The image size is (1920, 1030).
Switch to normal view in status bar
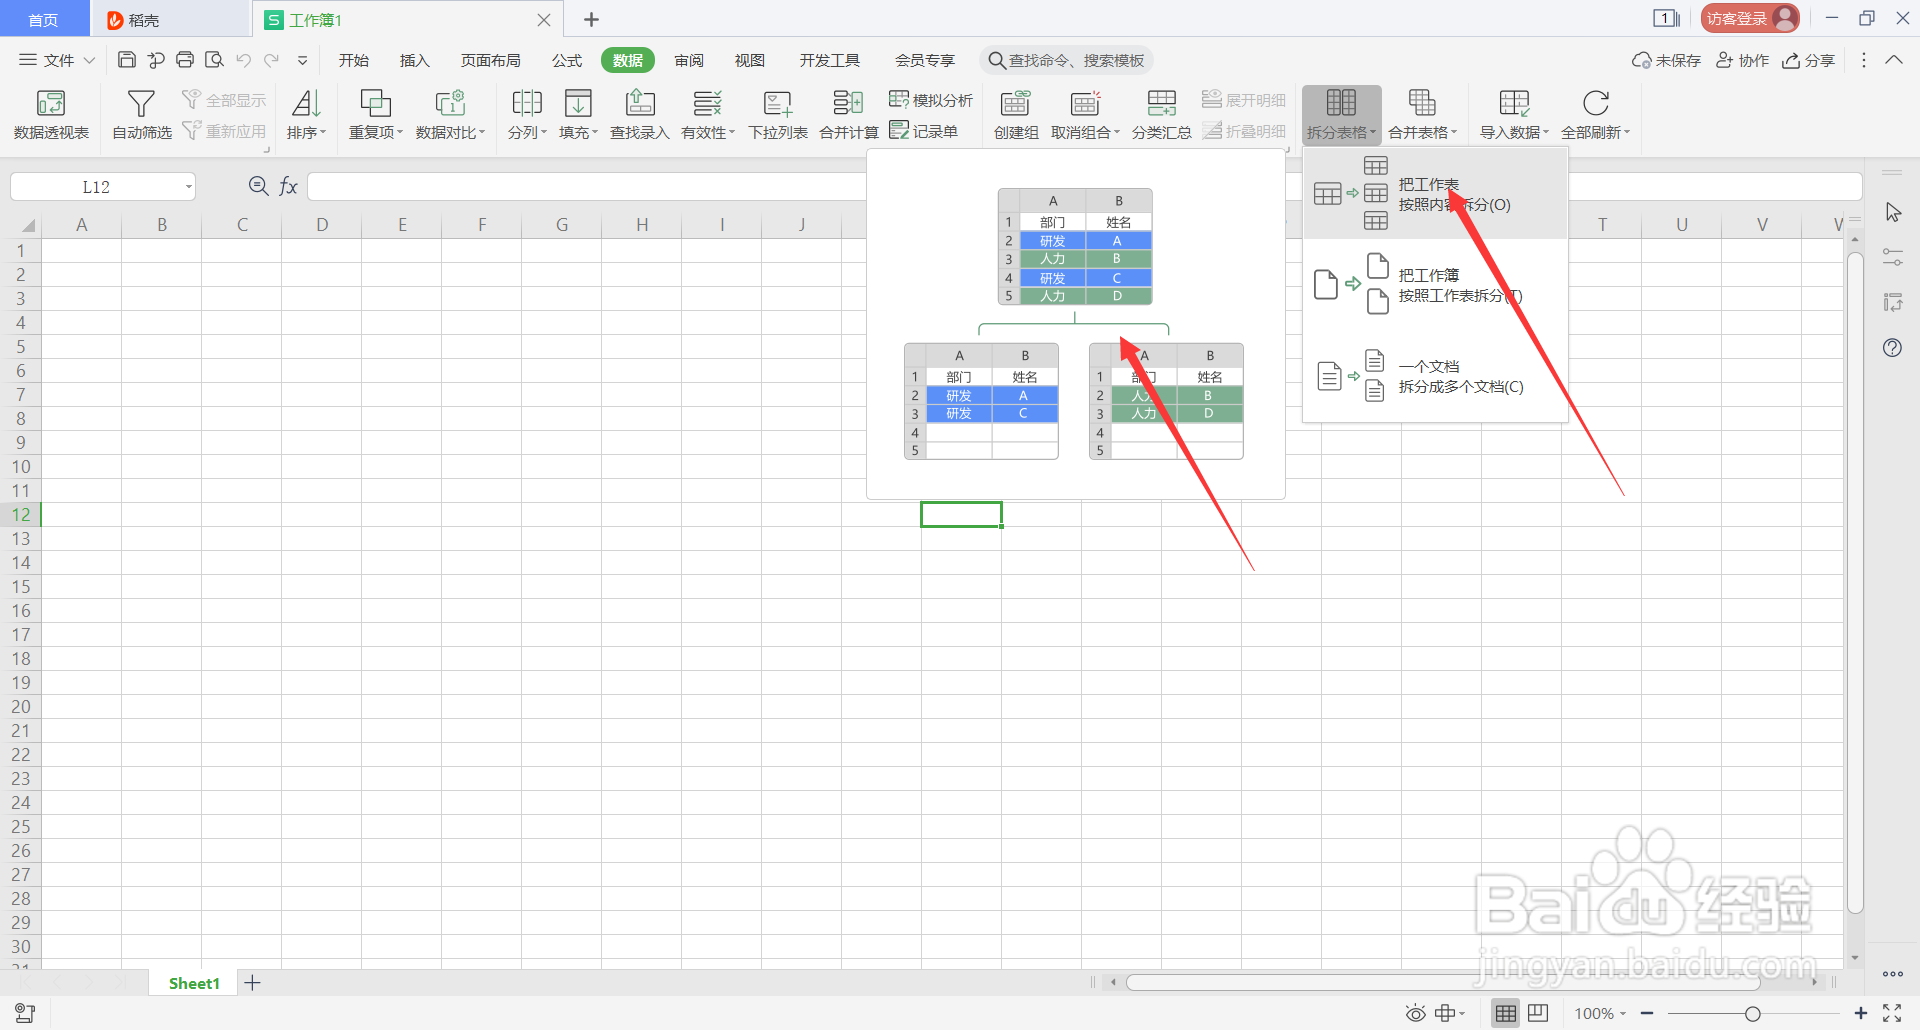1505,1013
